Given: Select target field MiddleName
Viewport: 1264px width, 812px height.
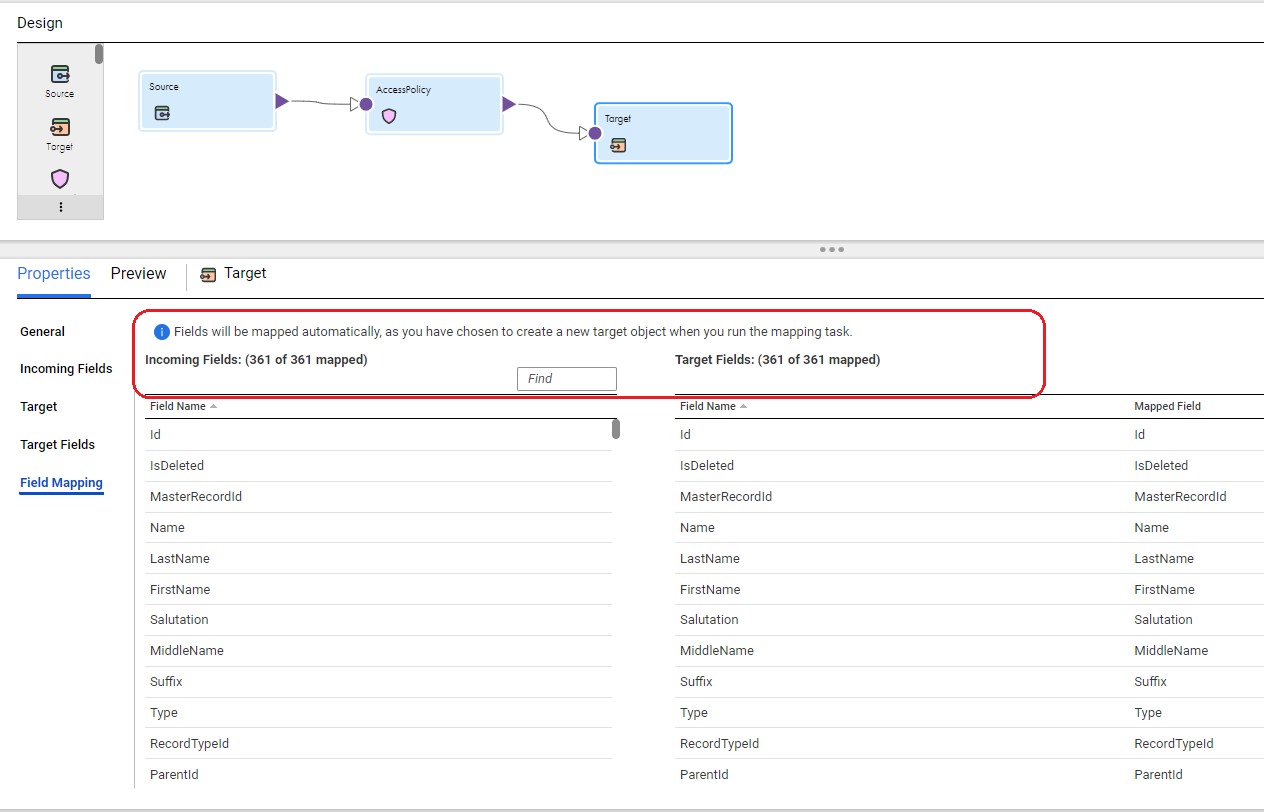Looking at the screenshot, I should coord(717,651).
